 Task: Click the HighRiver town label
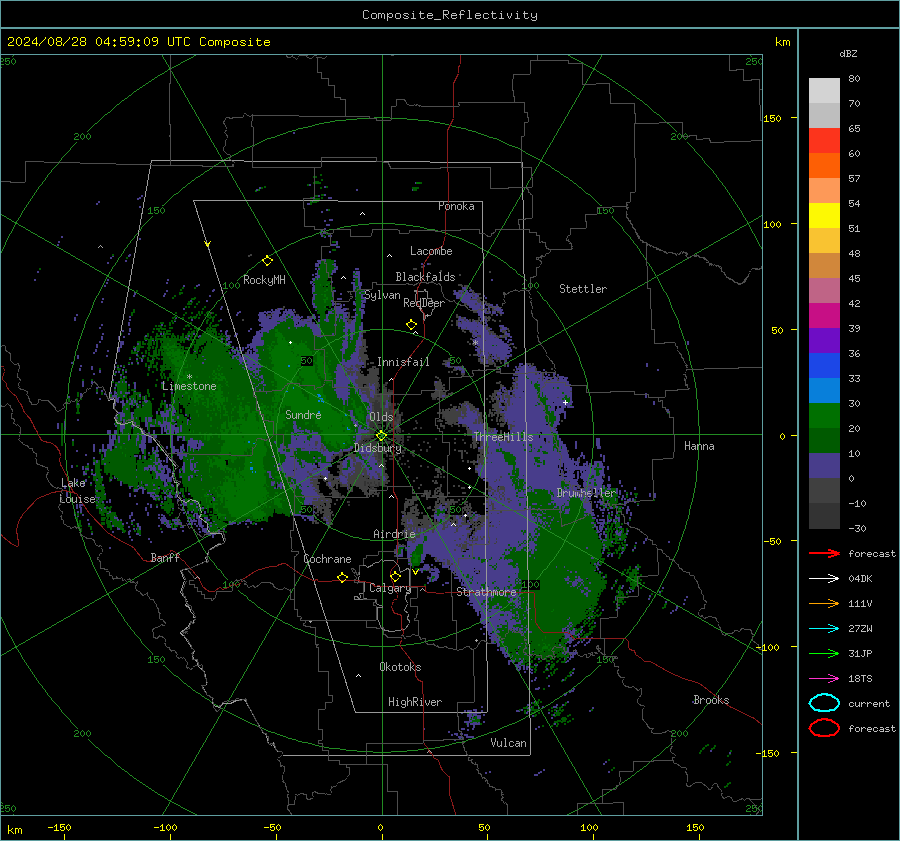[415, 702]
